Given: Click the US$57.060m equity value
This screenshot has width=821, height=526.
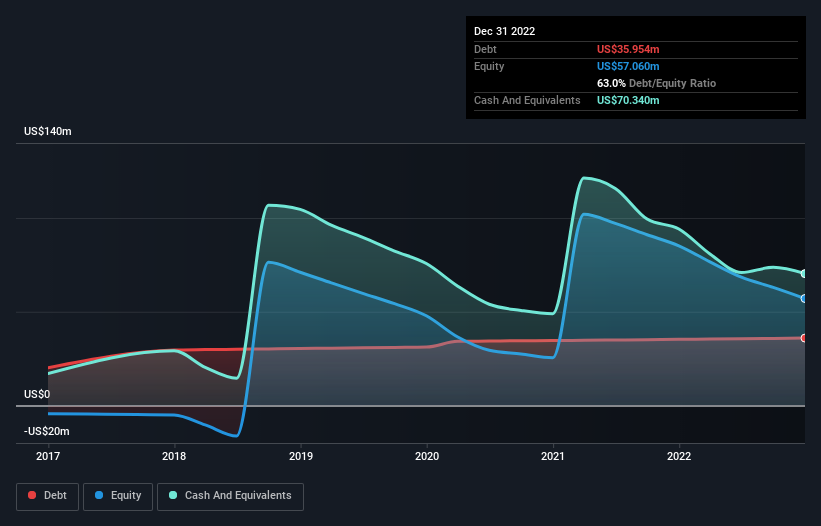Looking at the screenshot, I should click(628, 66).
